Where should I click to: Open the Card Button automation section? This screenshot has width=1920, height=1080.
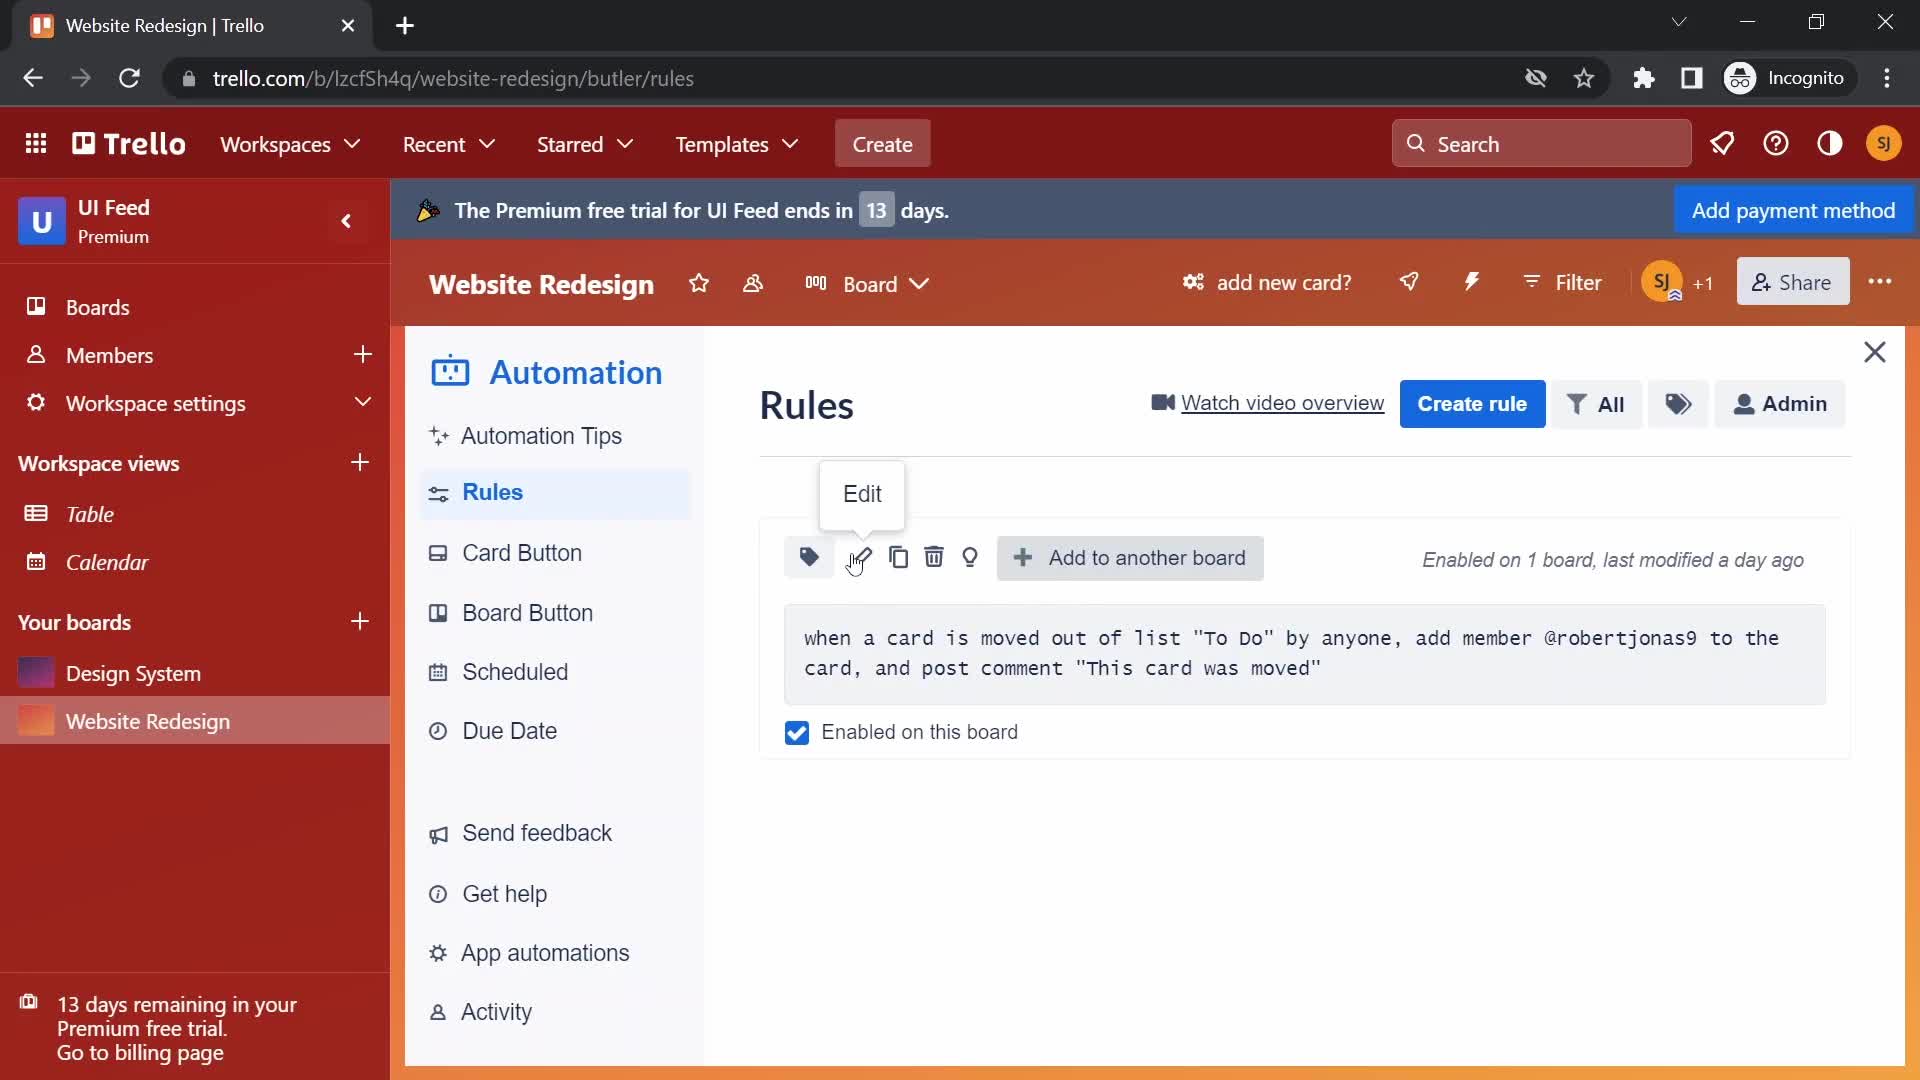pyautogui.click(x=522, y=553)
